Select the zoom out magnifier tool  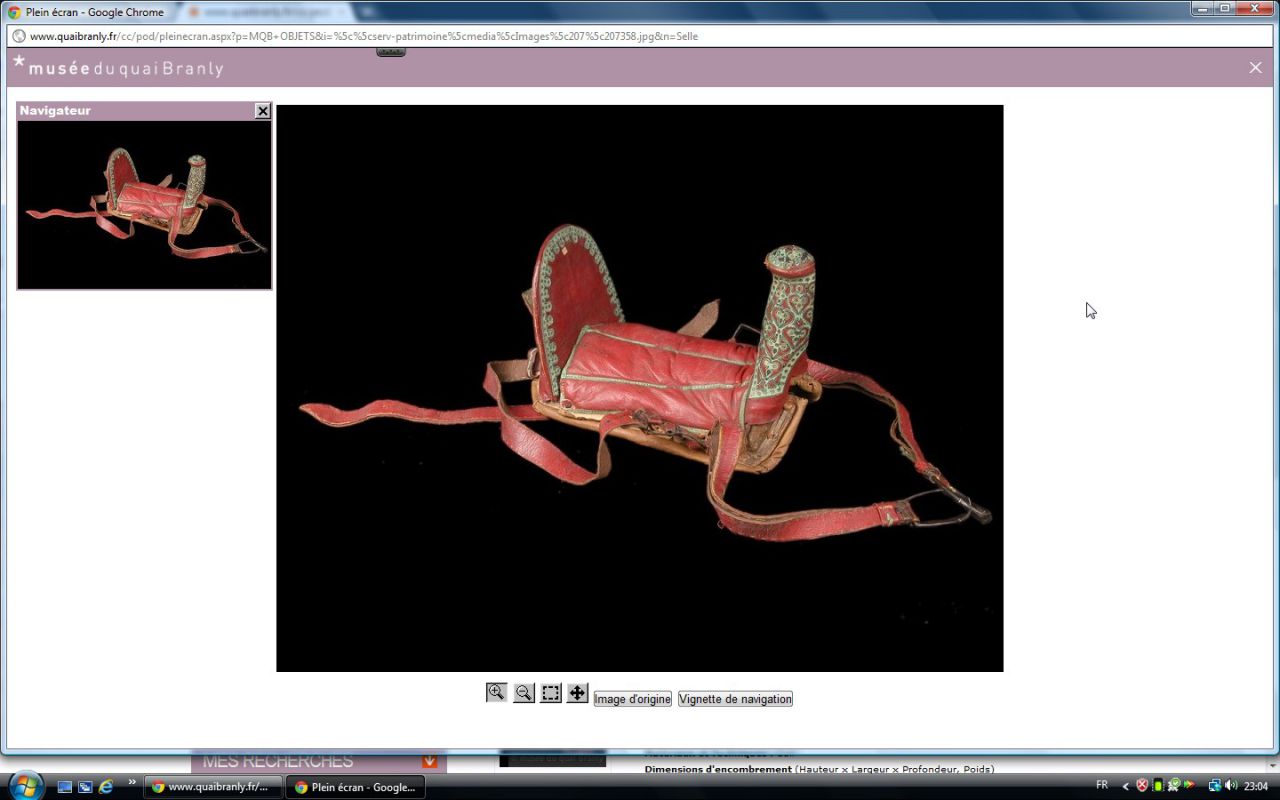(523, 693)
